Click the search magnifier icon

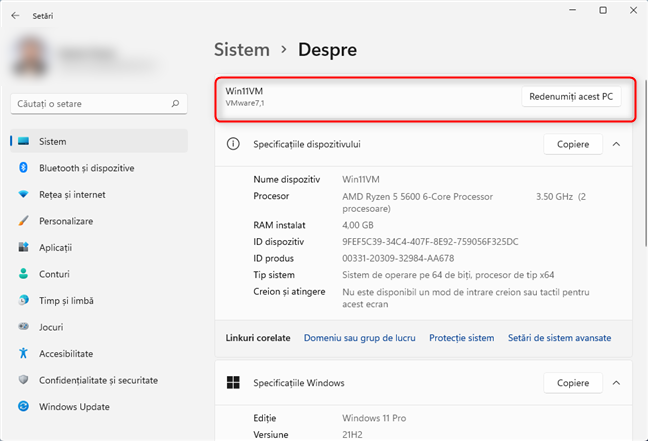pyautogui.click(x=175, y=103)
